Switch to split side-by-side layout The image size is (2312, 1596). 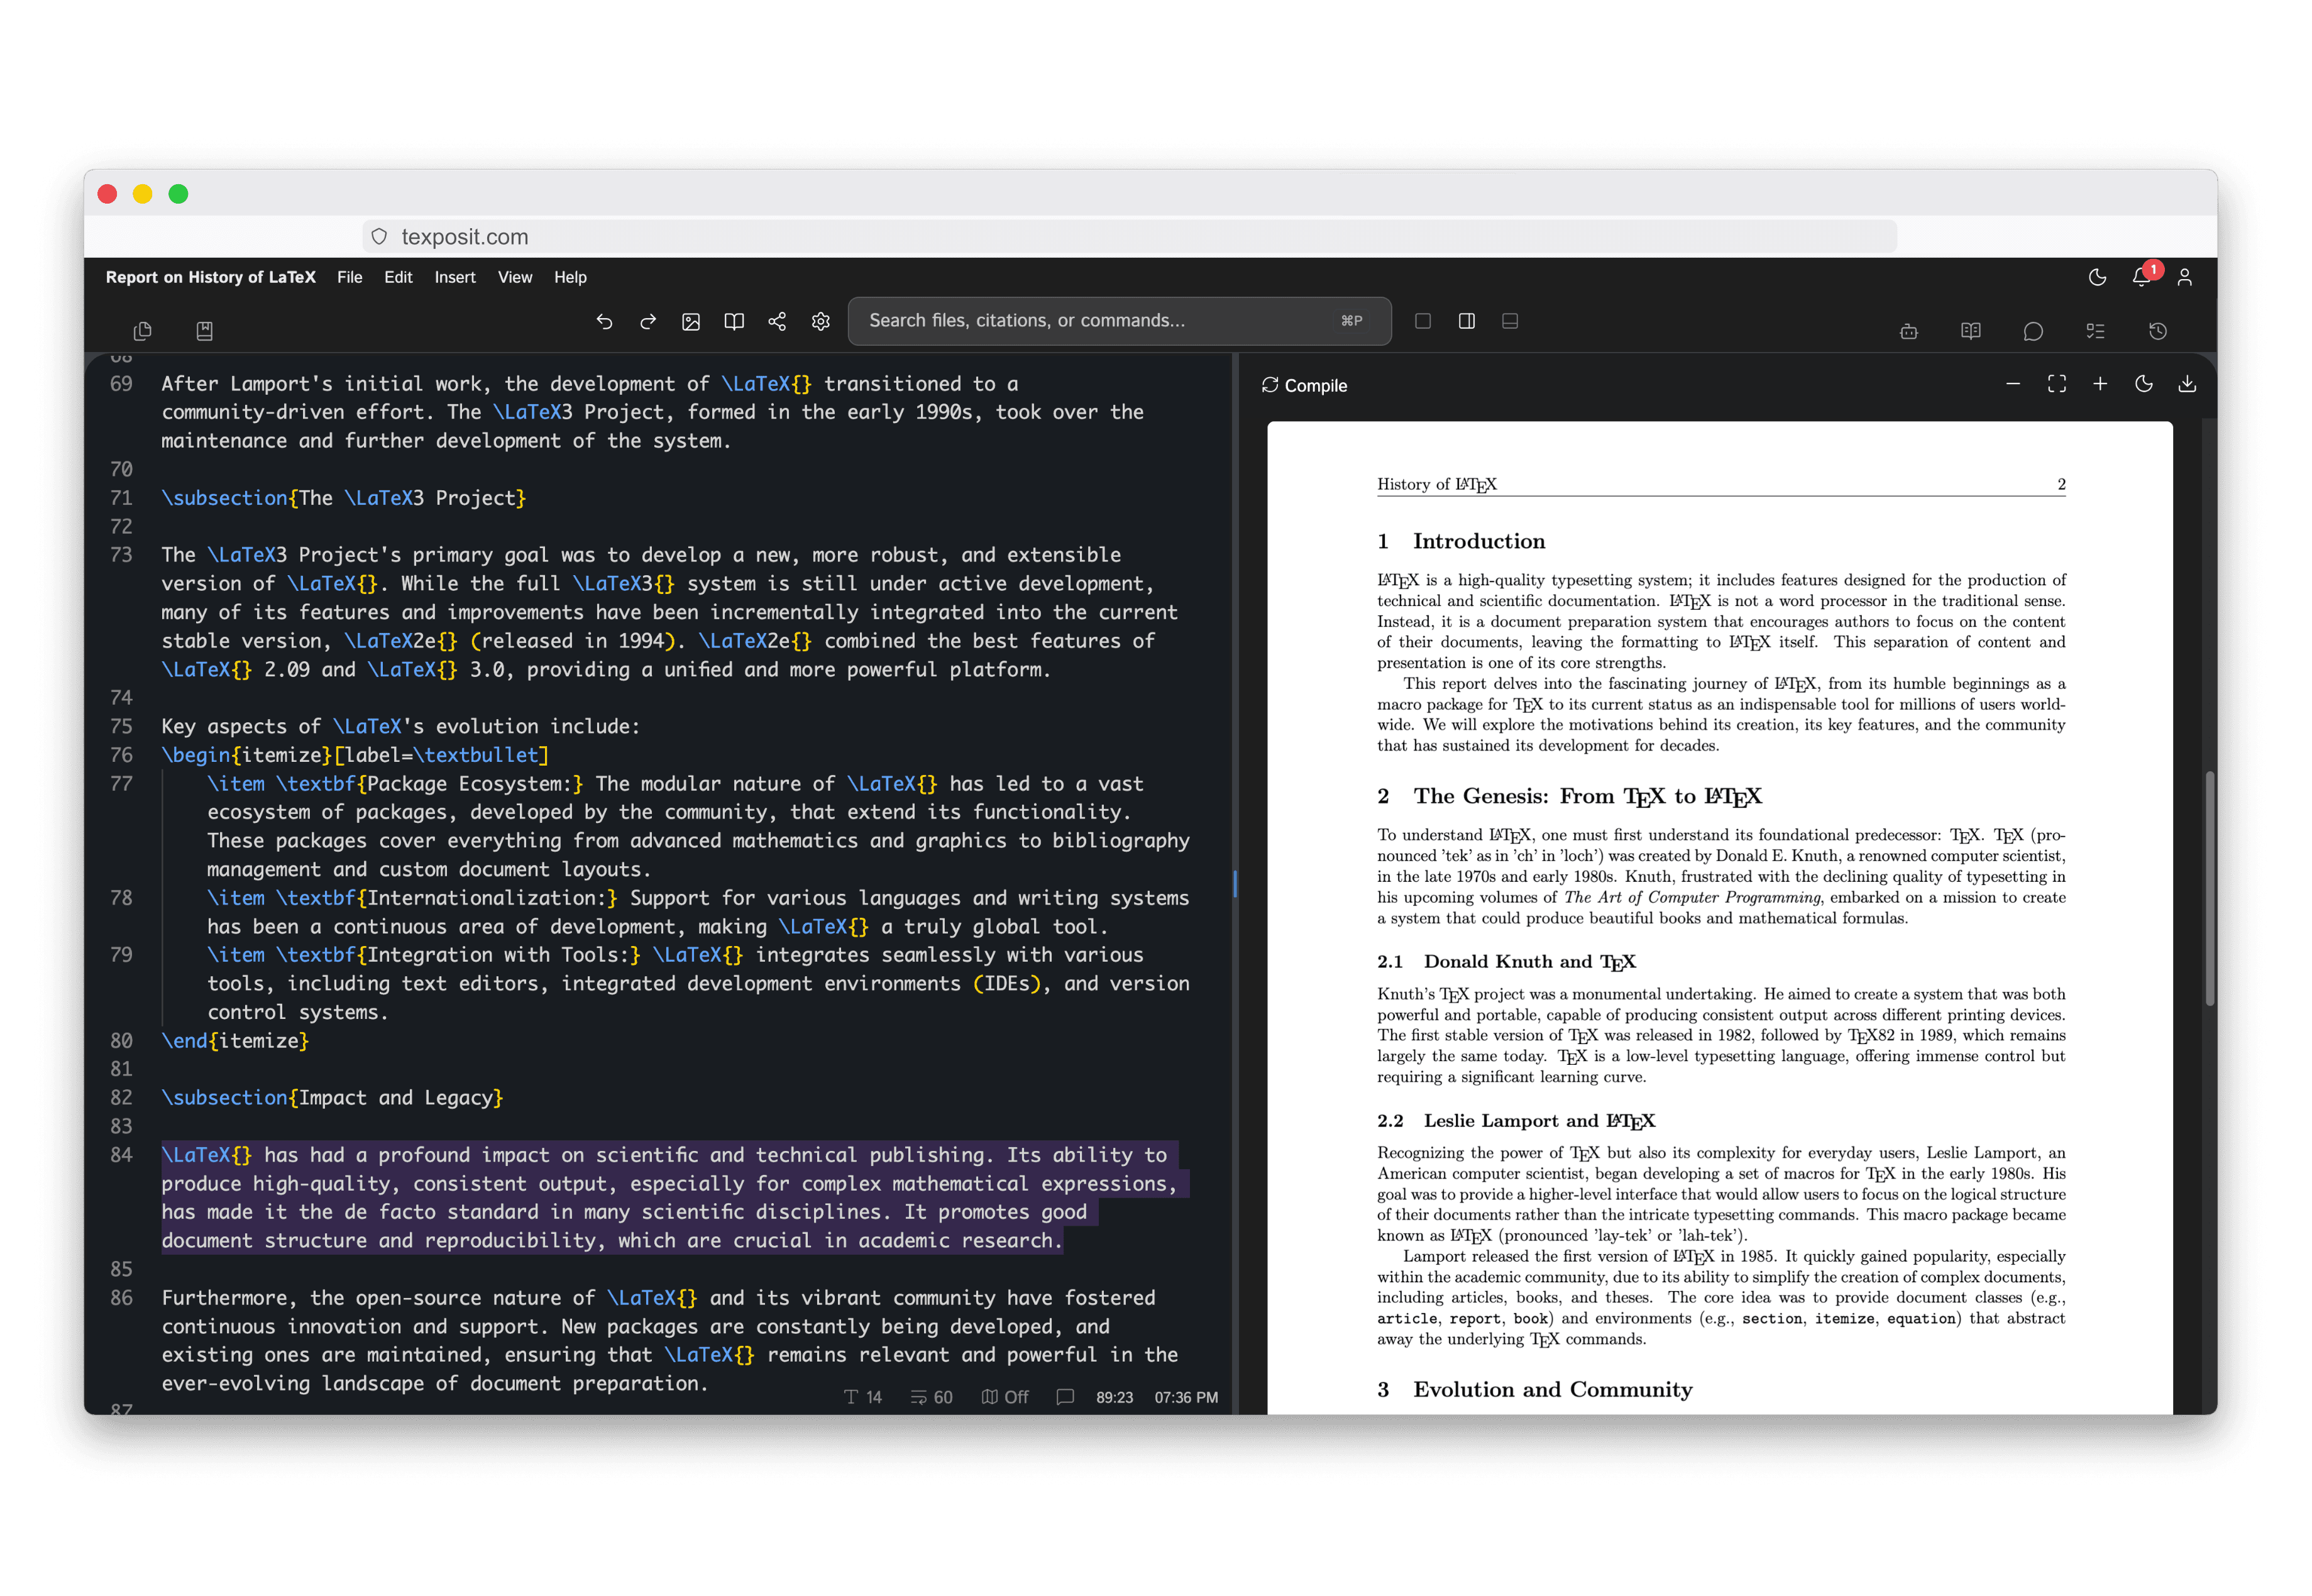click(x=1467, y=321)
